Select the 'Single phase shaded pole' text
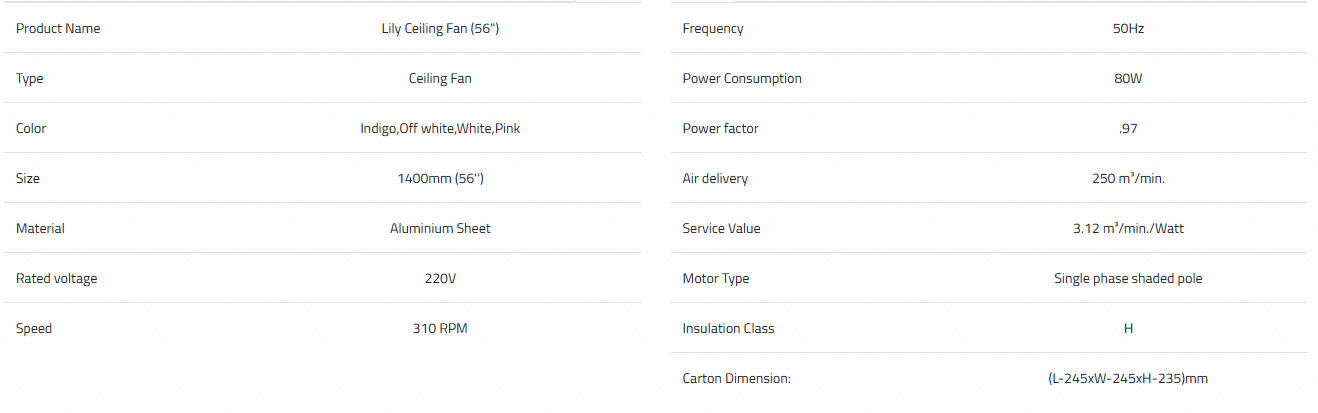Screen dimensions: 1318x413 (1128, 279)
